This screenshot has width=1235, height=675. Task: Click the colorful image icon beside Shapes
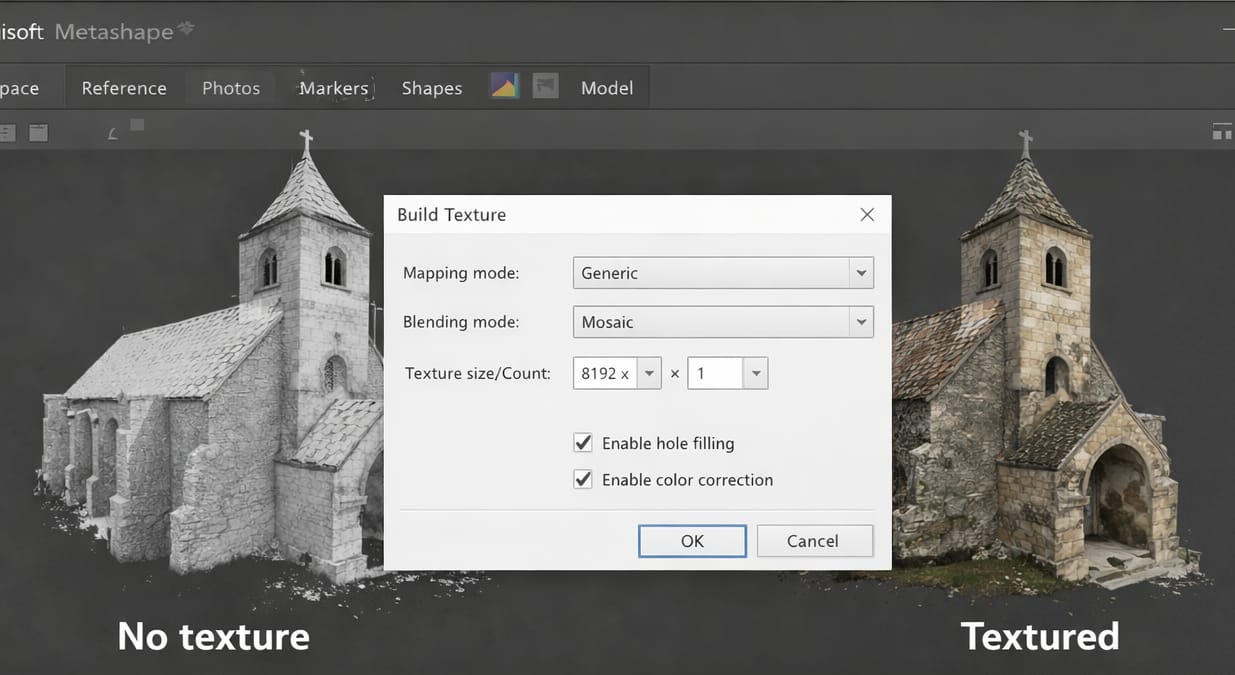point(504,86)
